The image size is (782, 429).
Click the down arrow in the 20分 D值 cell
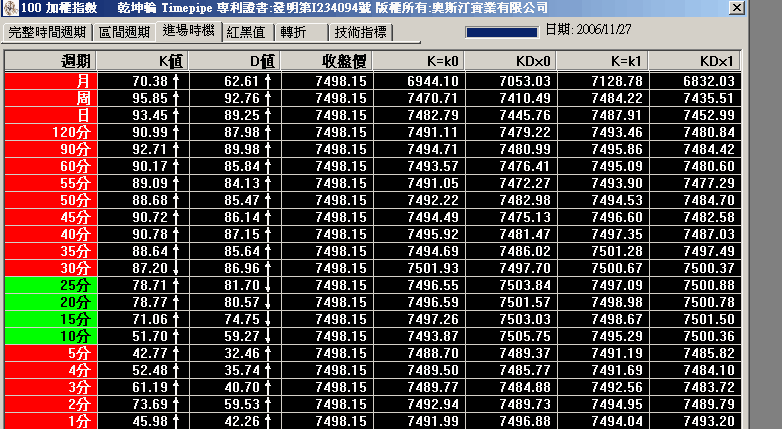[268, 302]
